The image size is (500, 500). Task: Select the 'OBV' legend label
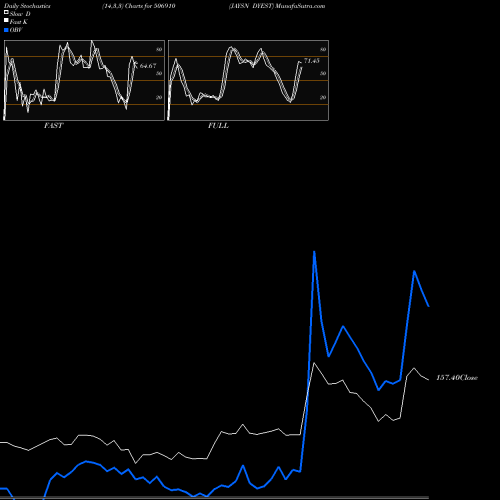16,30
